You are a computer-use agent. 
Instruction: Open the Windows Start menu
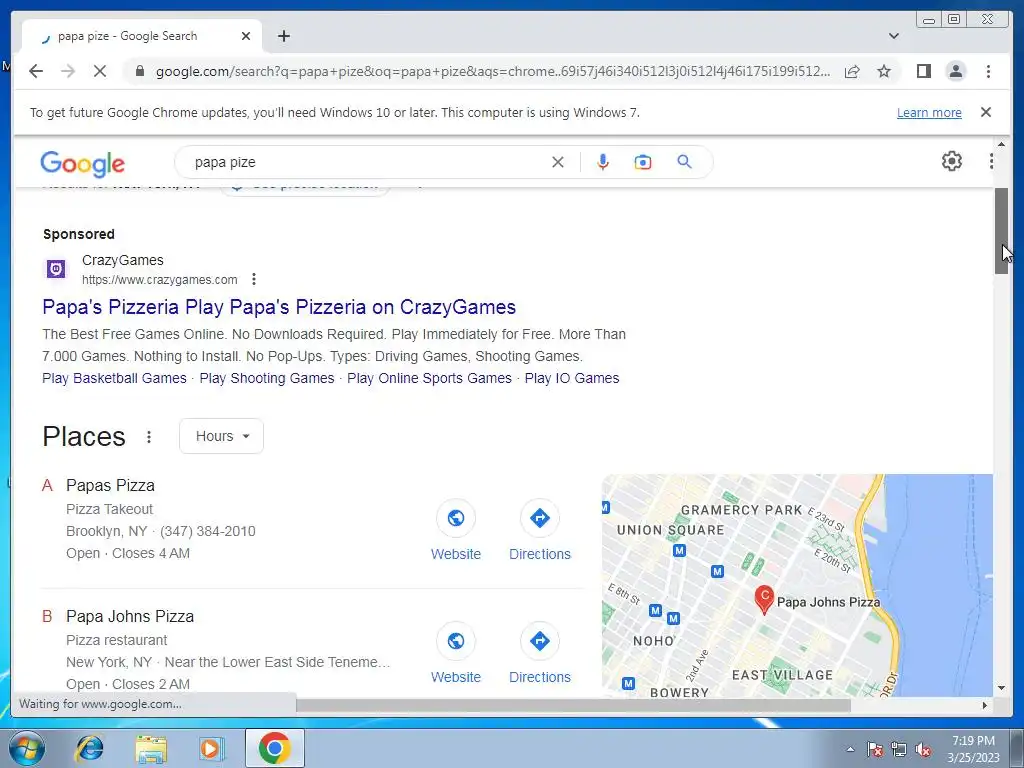(x=27, y=748)
